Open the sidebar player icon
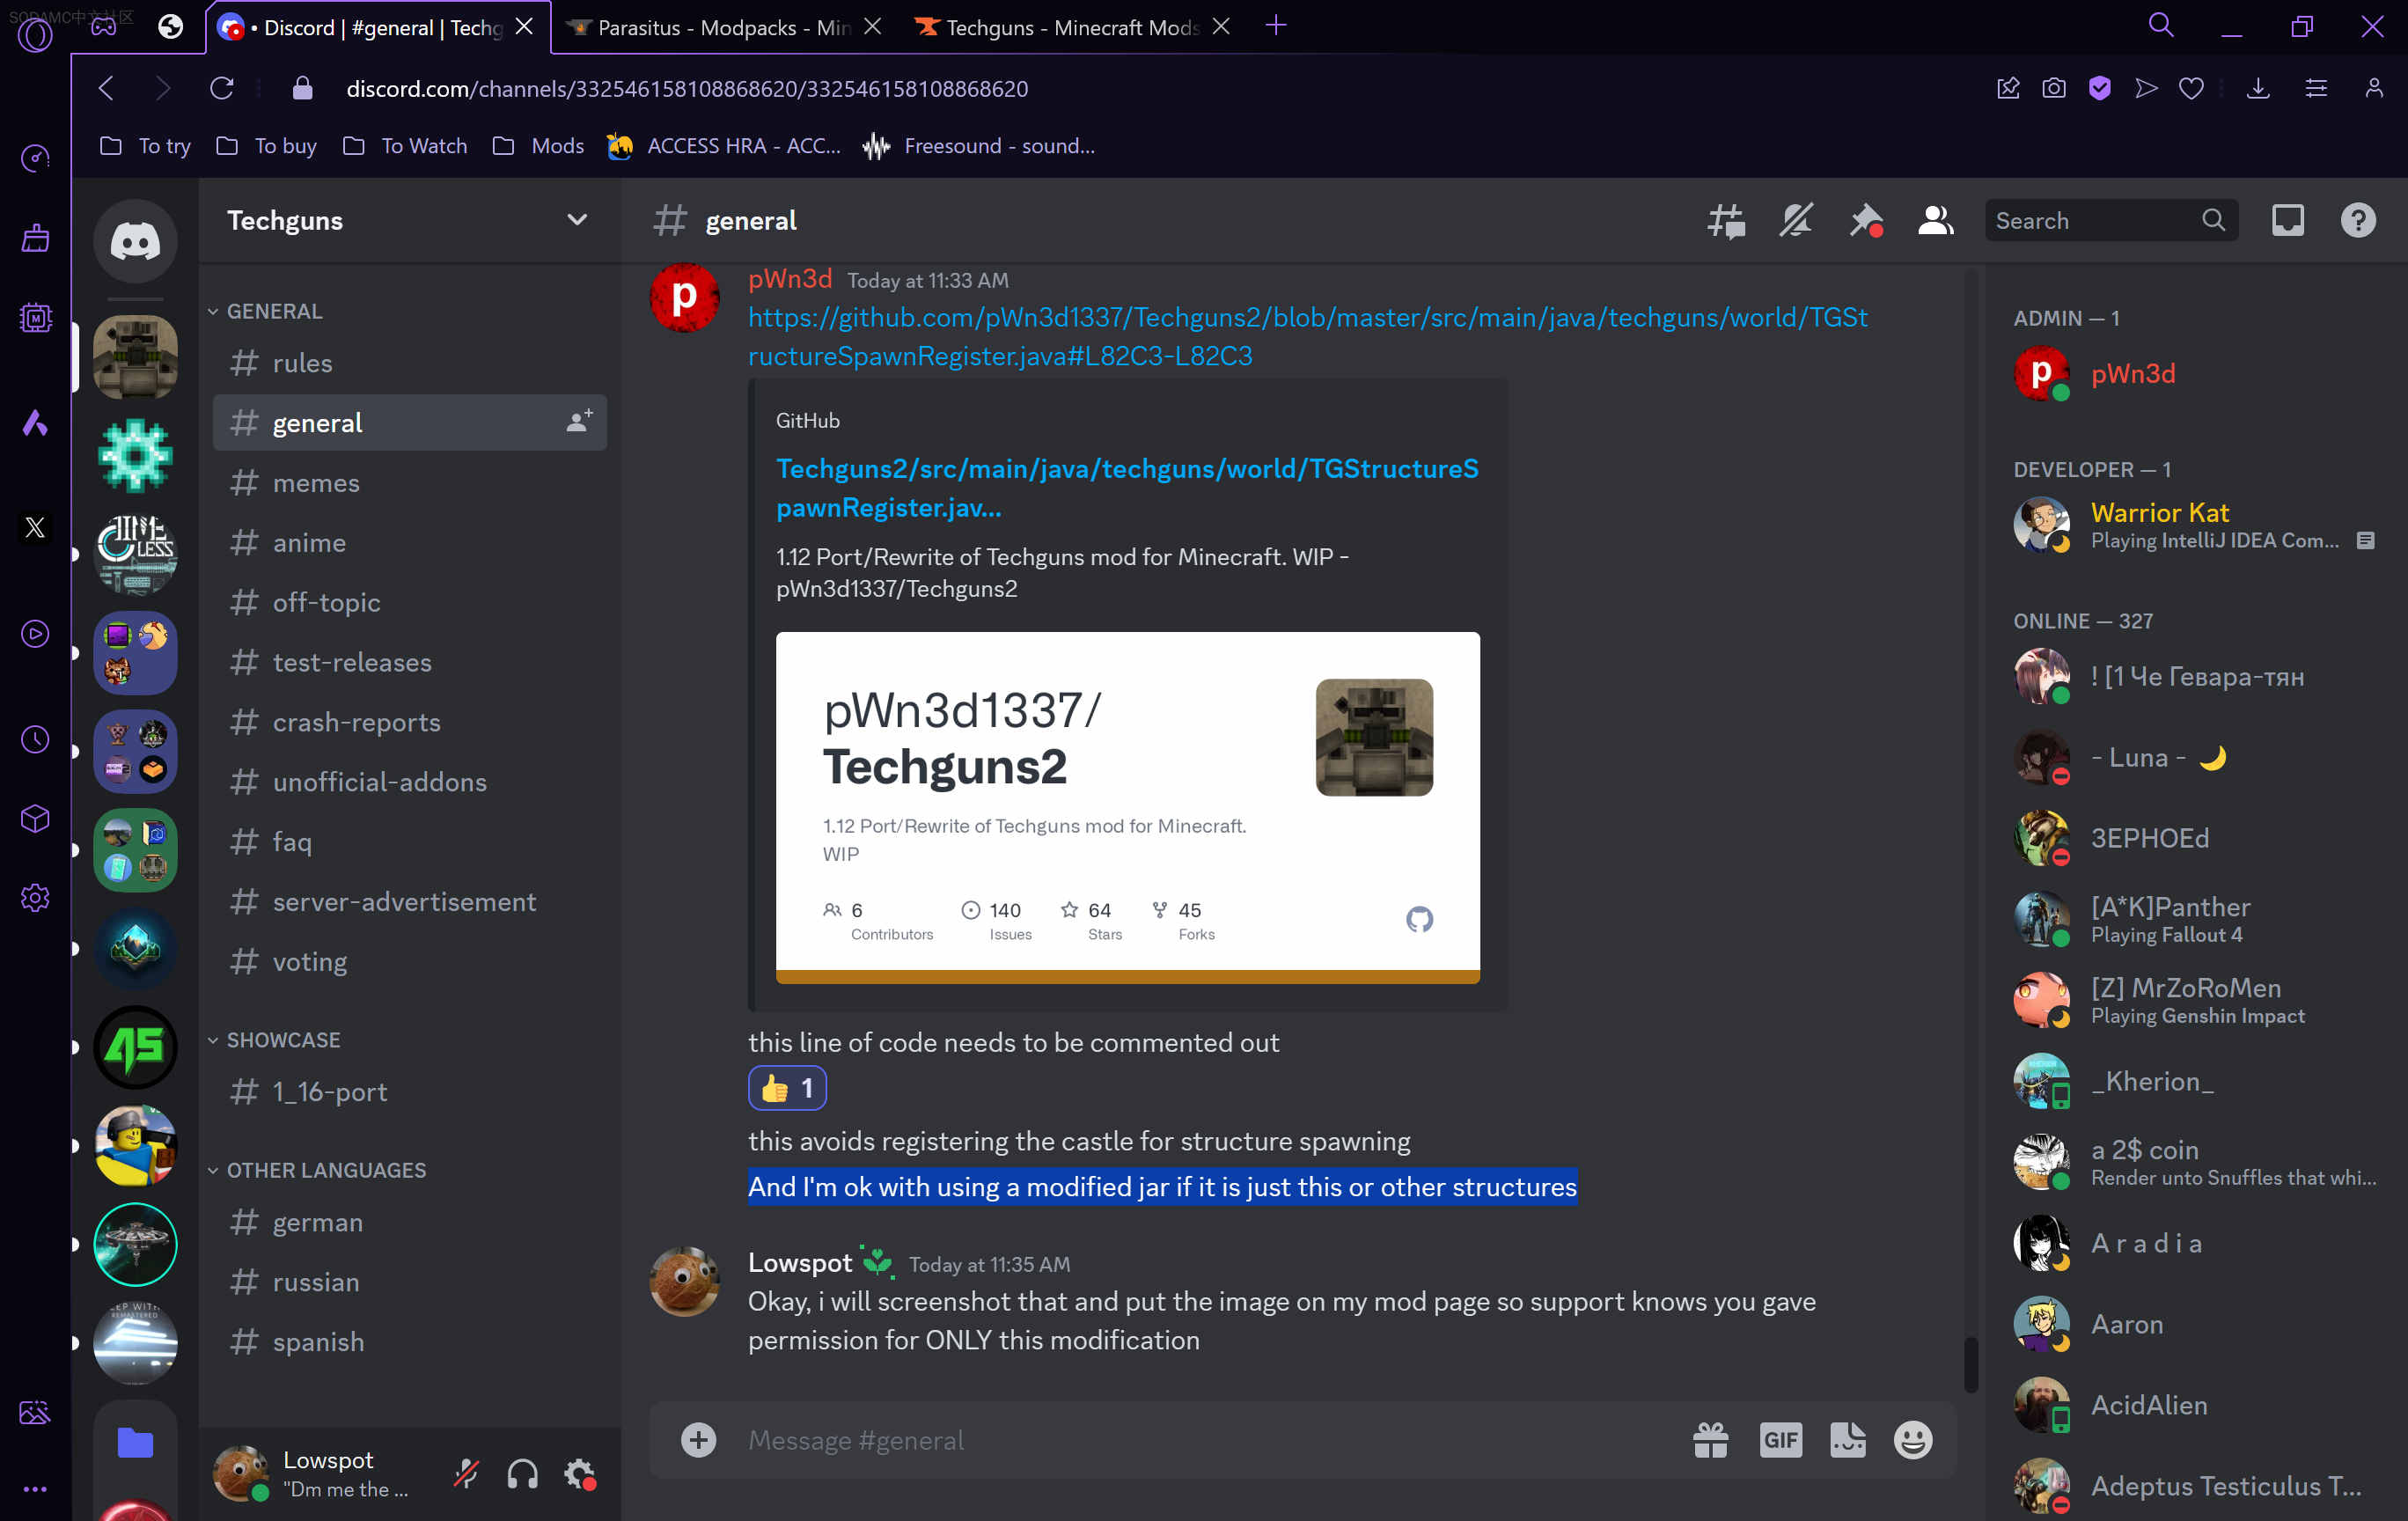The width and height of the screenshot is (2408, 1521). tap(35, 633)
